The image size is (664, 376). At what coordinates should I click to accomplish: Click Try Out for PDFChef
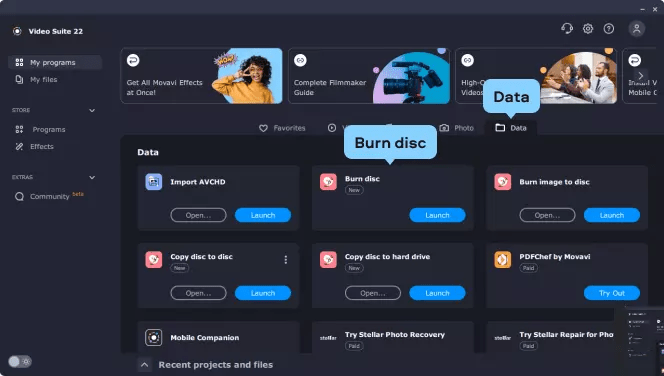tap(612, 293)
